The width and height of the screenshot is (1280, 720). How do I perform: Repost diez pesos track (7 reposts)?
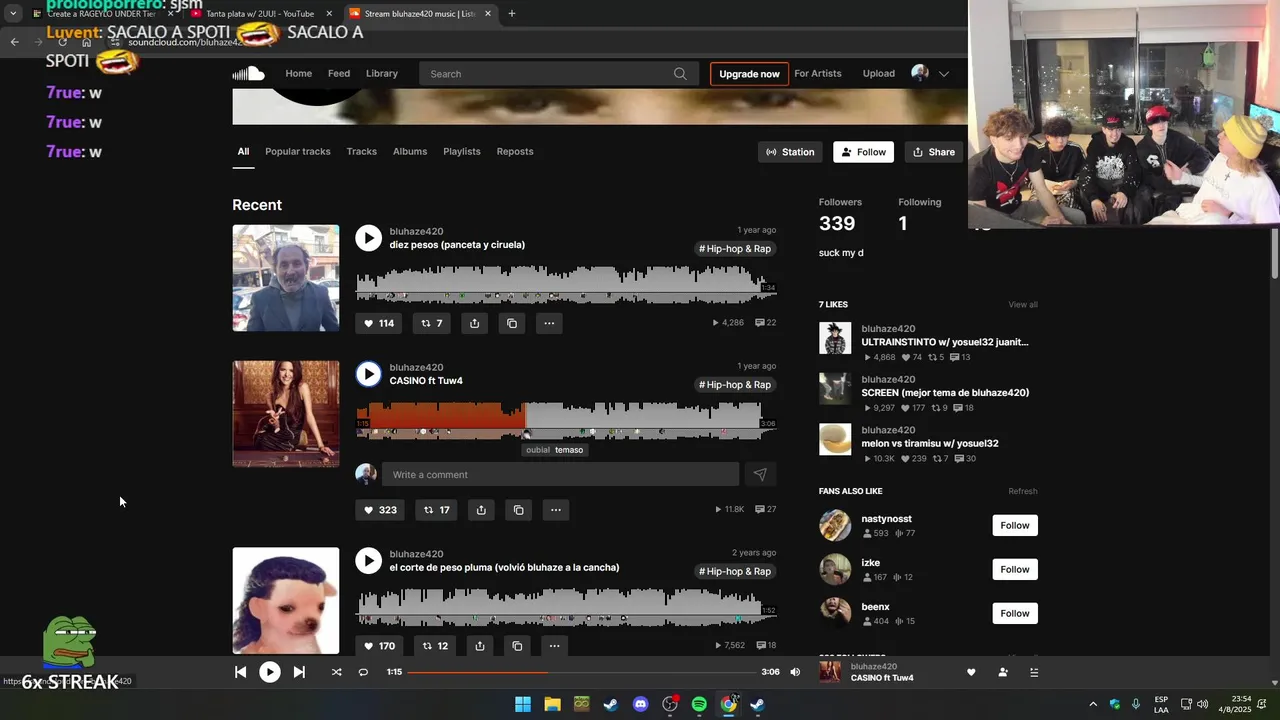click(431, 323)
